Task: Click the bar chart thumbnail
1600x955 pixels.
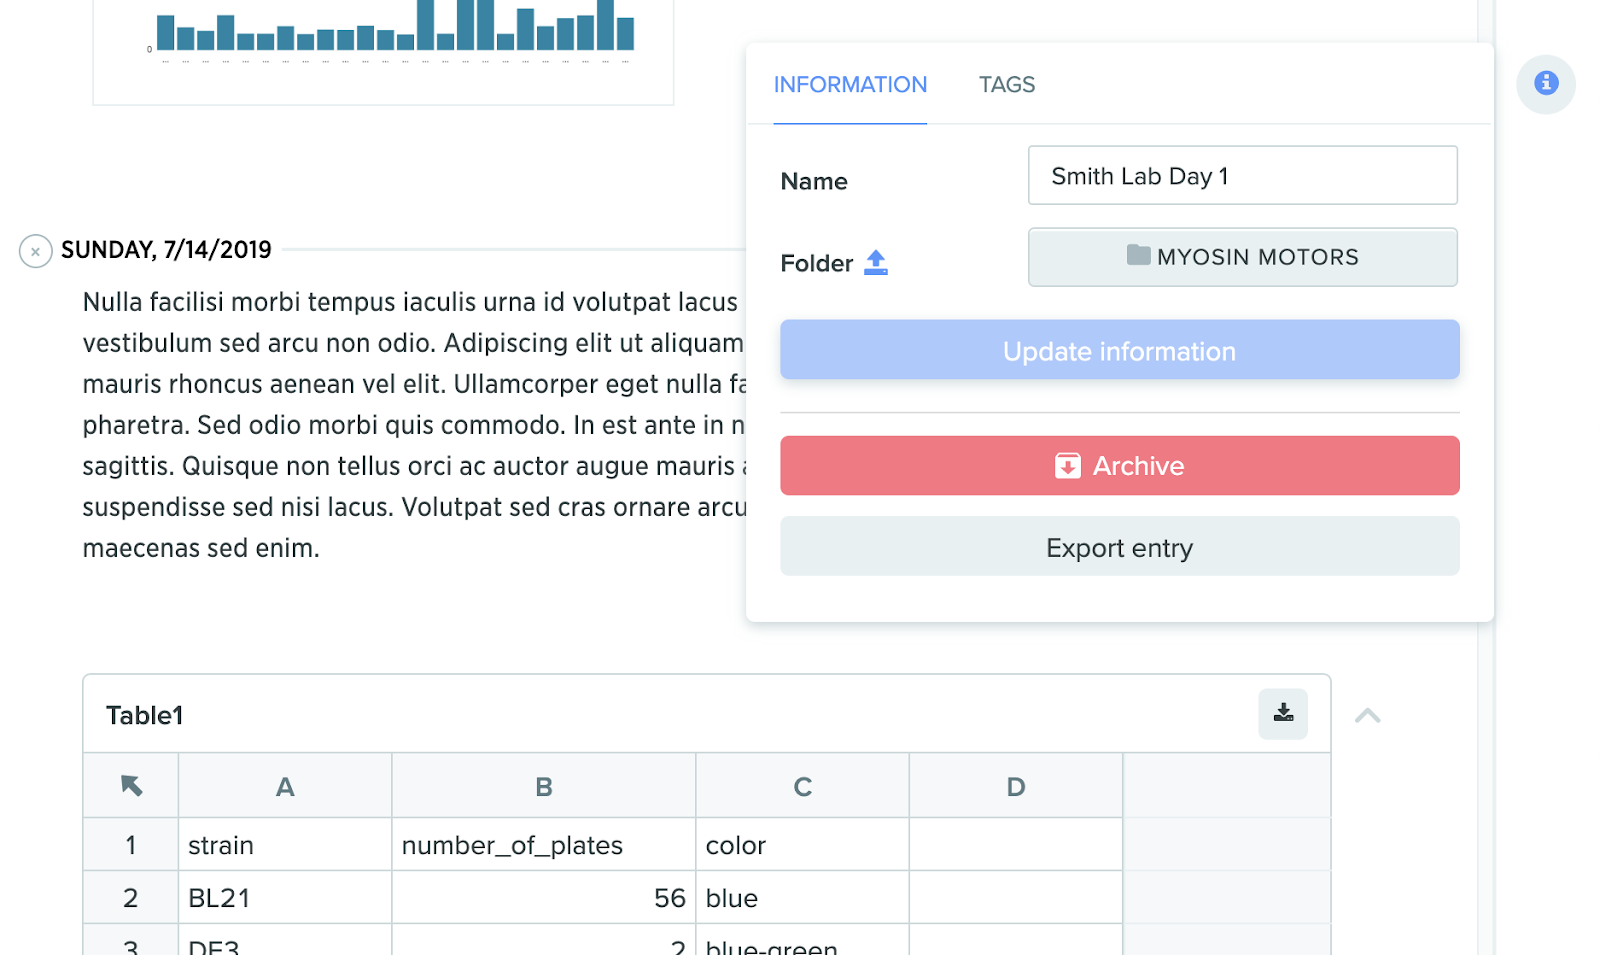Action: tap(383, 40)
